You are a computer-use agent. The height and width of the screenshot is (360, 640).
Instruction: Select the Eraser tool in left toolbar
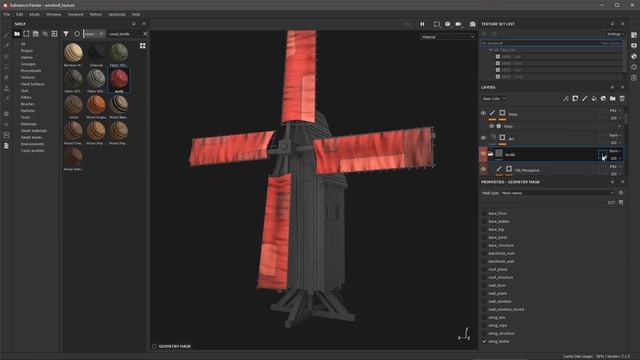(x=6, y=45)
